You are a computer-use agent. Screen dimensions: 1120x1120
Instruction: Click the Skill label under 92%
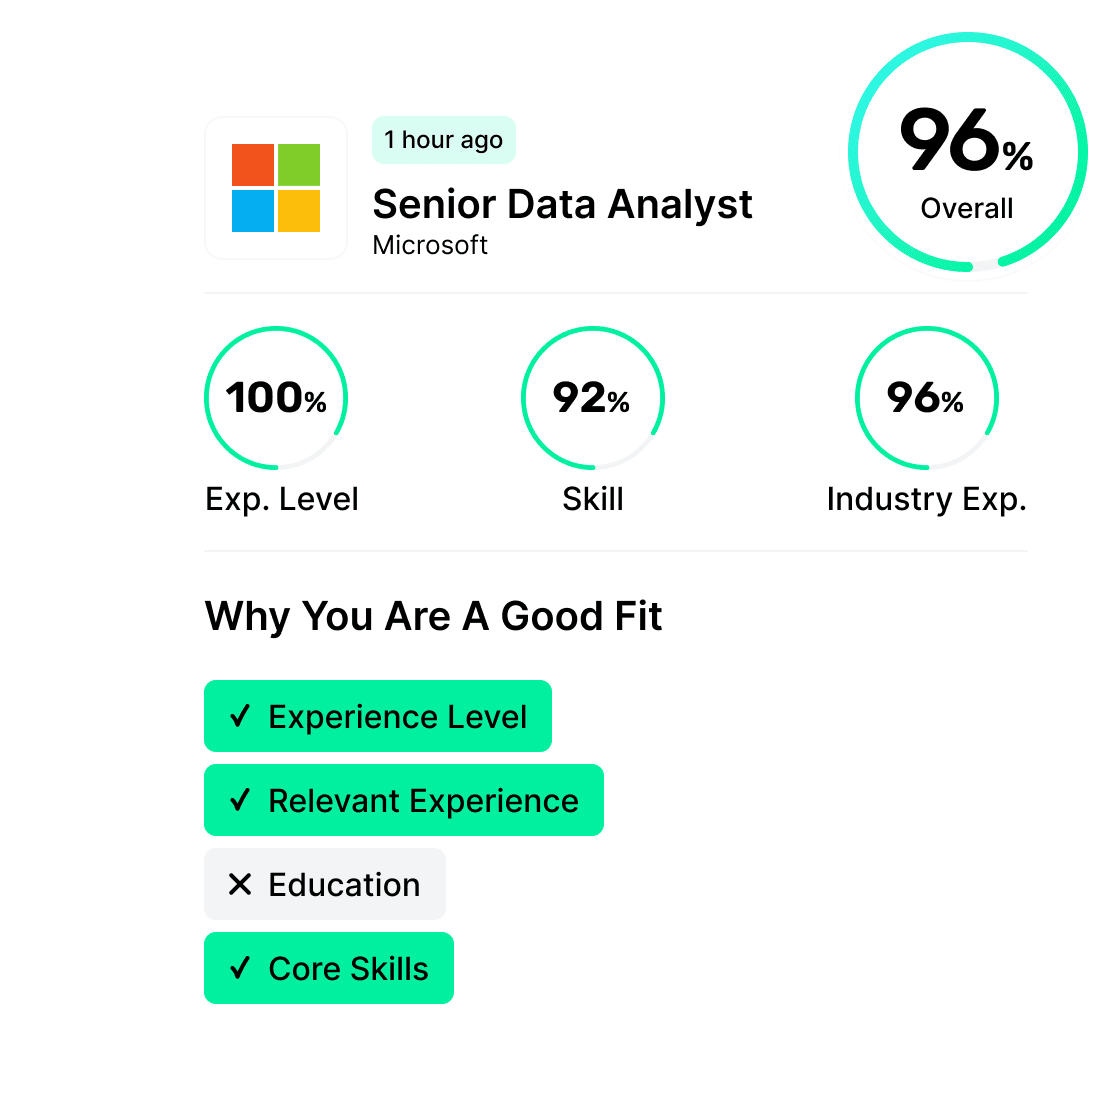tap(592, 499)
